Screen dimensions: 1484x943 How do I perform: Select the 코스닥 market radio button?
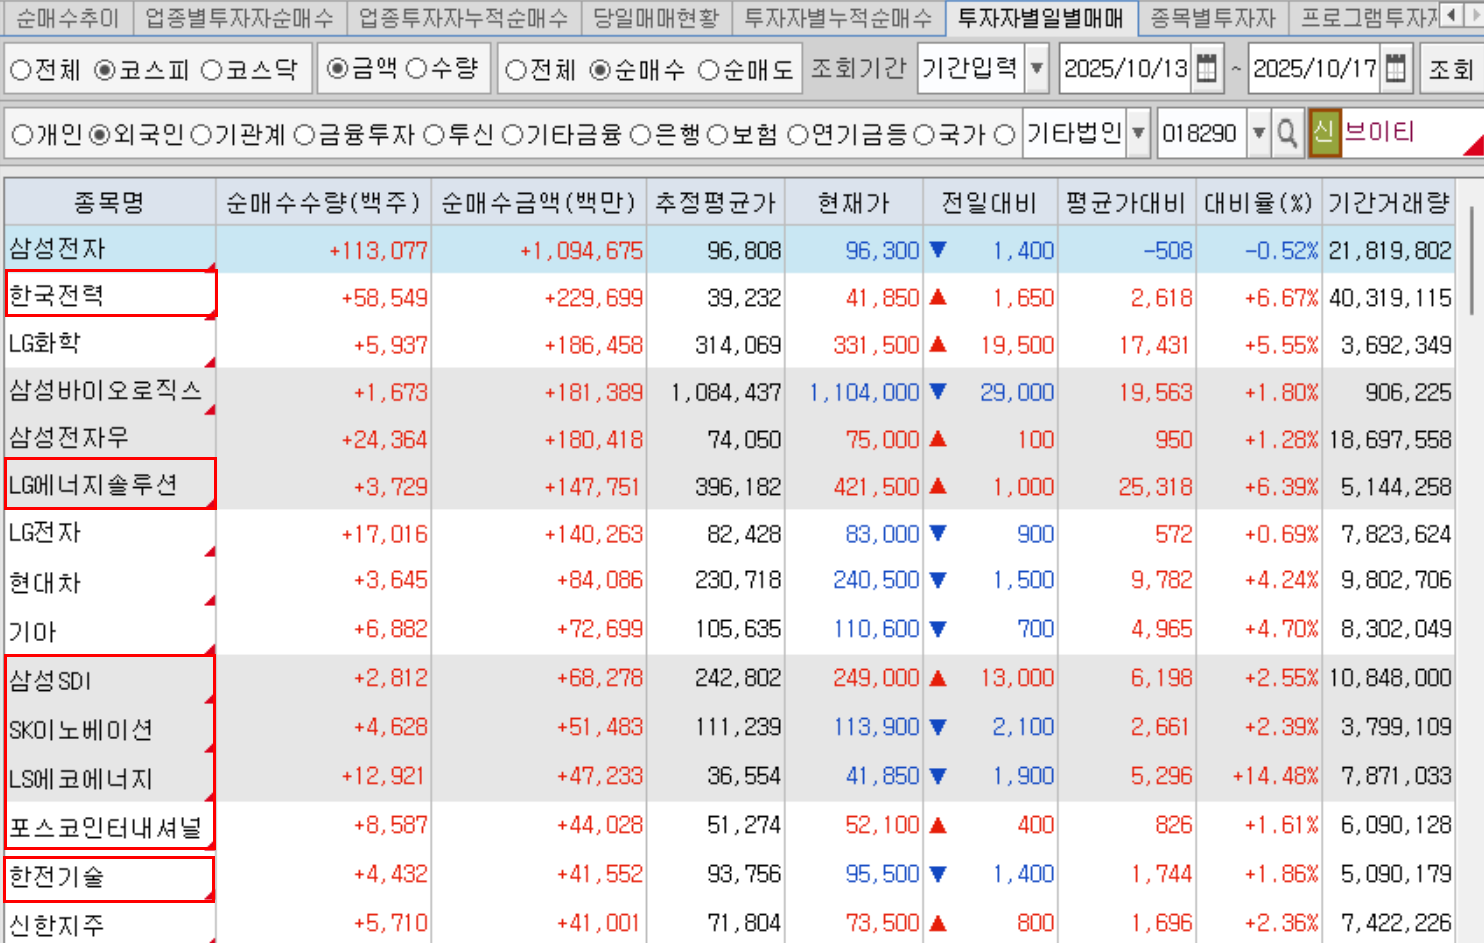pos(212,70)
